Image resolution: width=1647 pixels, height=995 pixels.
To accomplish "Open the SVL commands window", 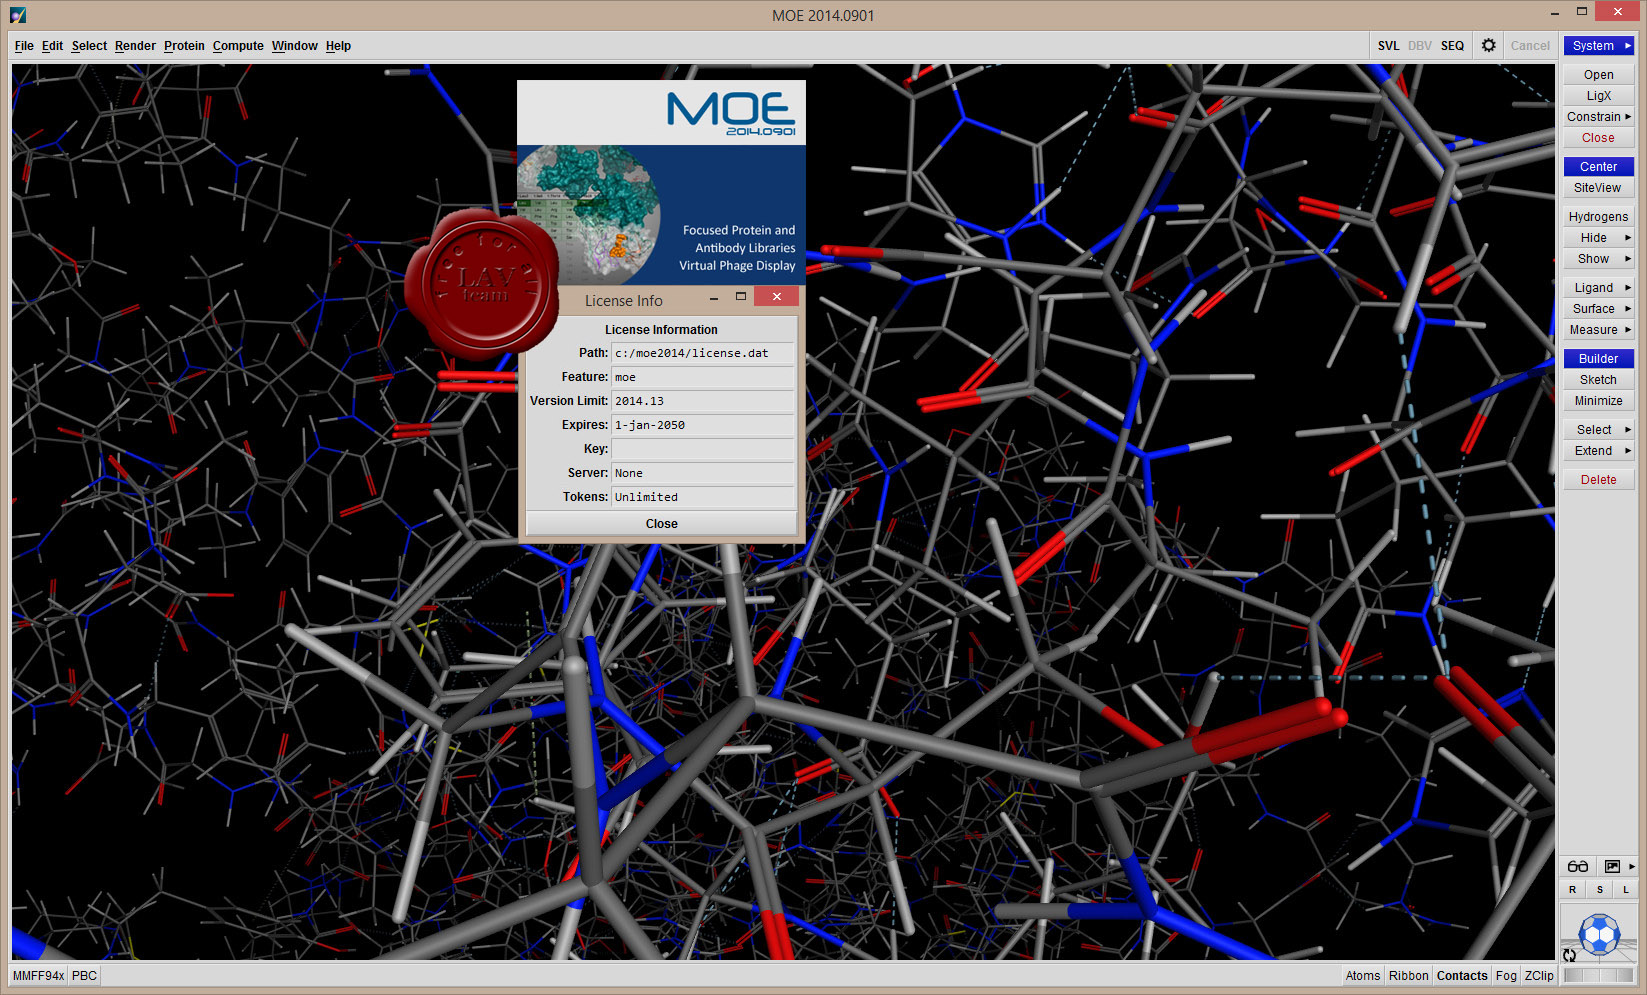I will [1388, 45].
